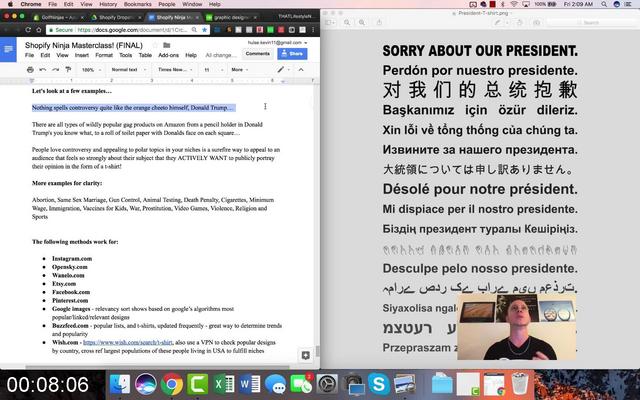
Task: Open Google Chrome from the Dock
Action: click(x=172, y=385)
